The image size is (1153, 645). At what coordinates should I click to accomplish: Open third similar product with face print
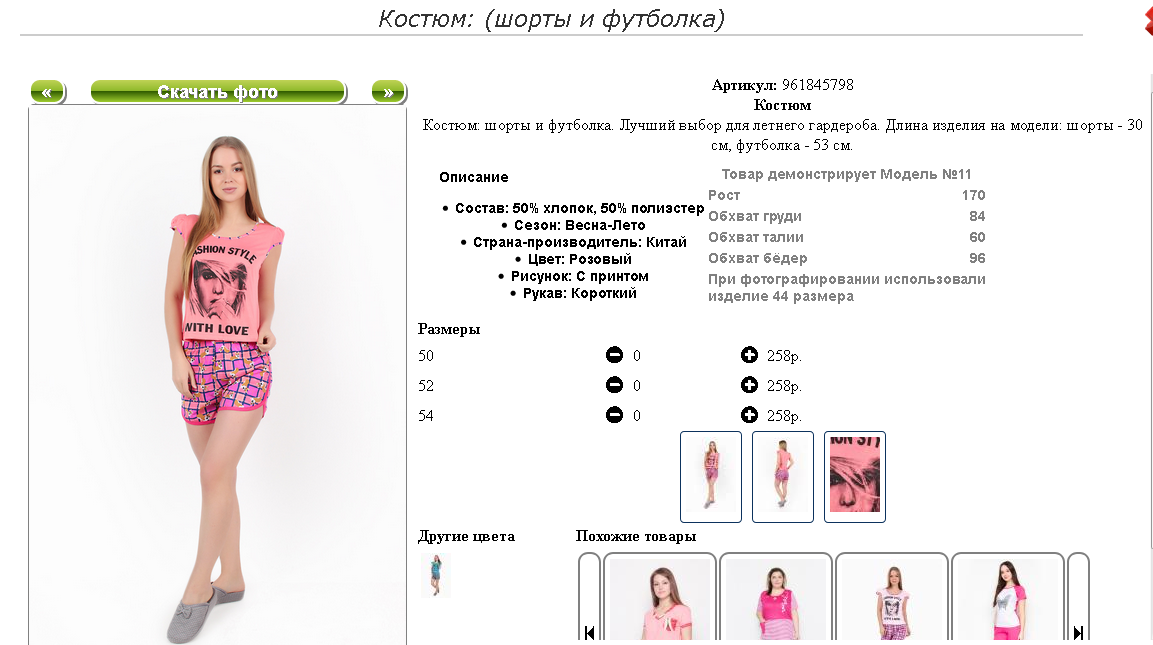tap(892, 599)
